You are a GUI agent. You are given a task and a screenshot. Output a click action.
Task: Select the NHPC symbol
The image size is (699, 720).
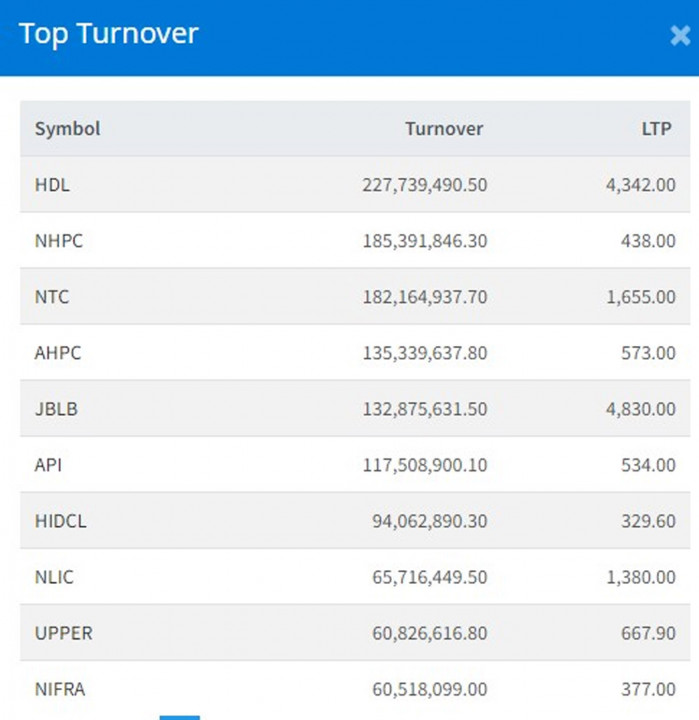point(58,241)
